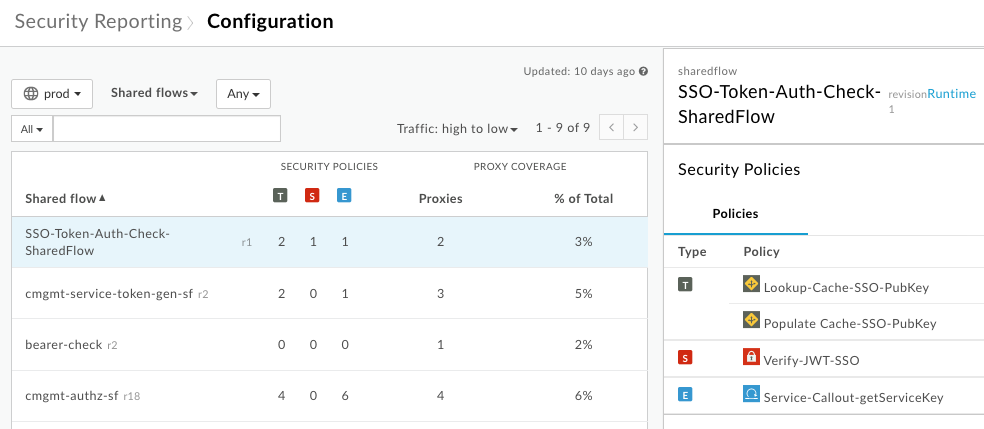The image size is (984, 429).
Task: Click the dark T traffic column icon
Action: 280,195
